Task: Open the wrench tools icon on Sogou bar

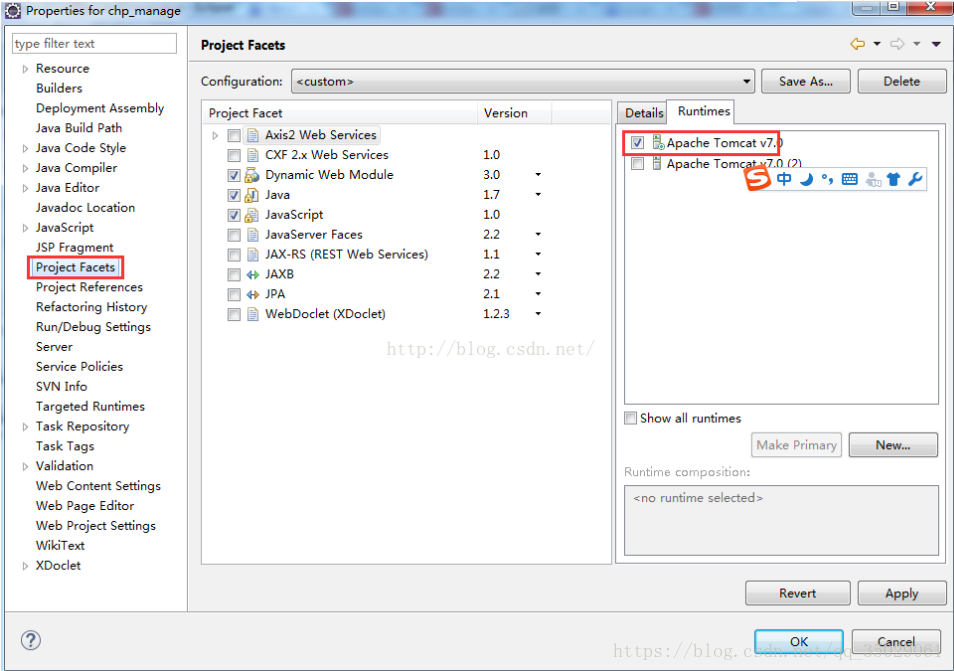Action: tap(914, 179)
